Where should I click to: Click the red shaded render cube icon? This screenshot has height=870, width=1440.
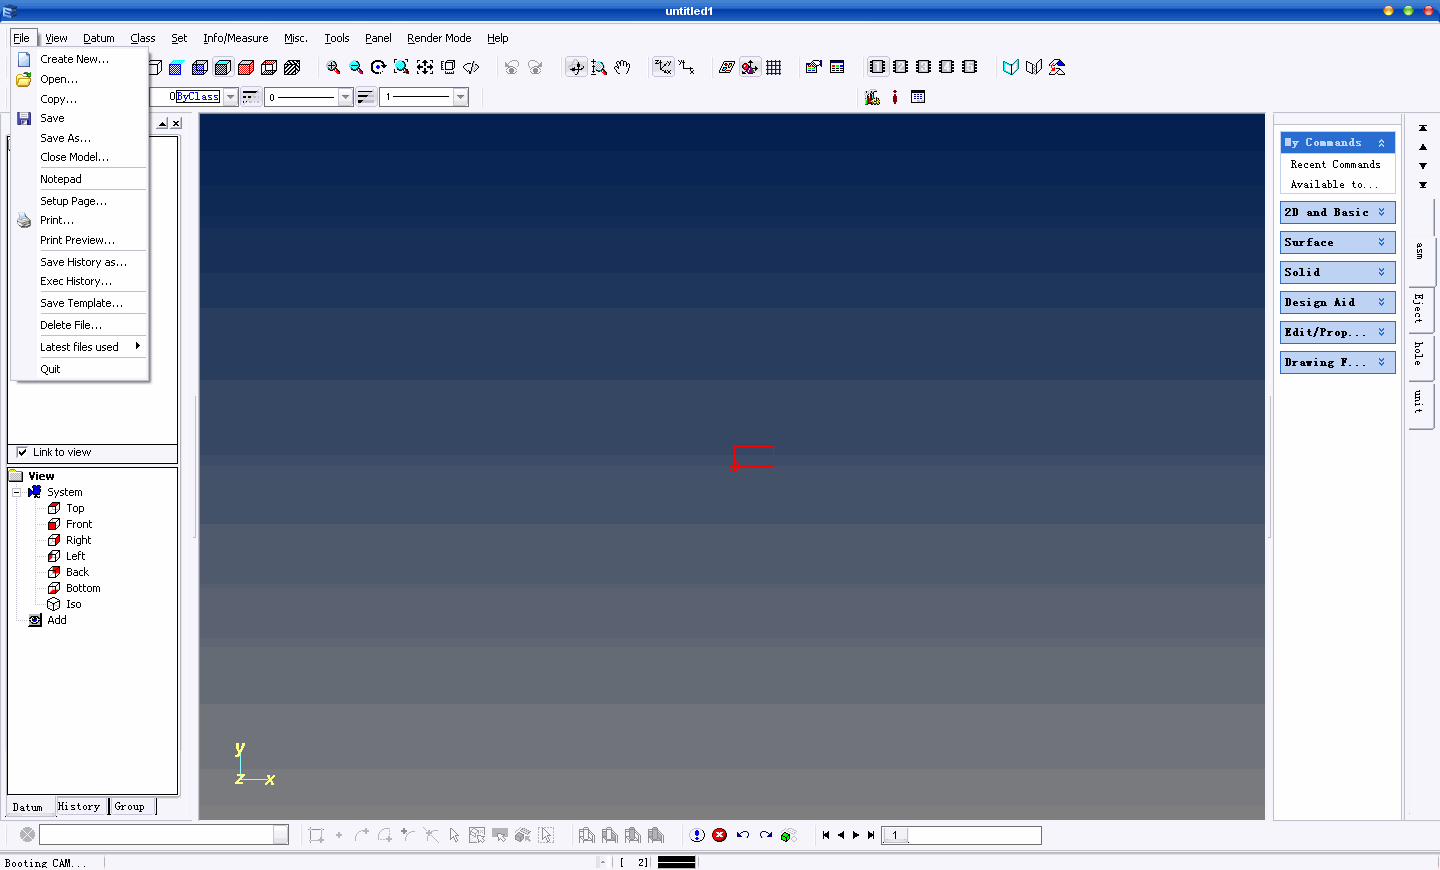tap(246, 67)
